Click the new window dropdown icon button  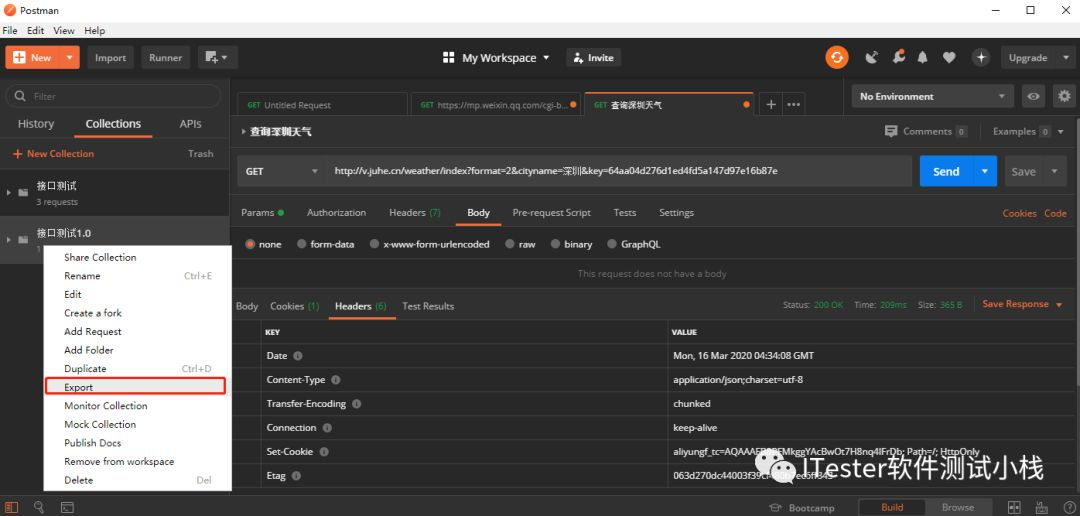pos(218,58)
